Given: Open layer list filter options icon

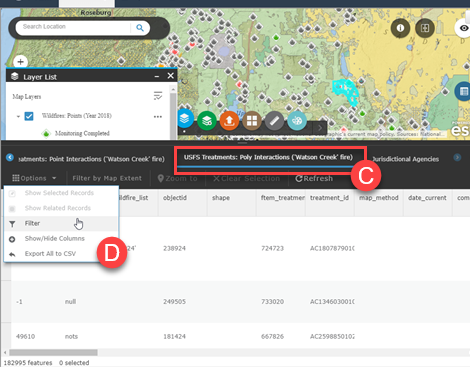Looking at the screenshot, I should (158, 96).
